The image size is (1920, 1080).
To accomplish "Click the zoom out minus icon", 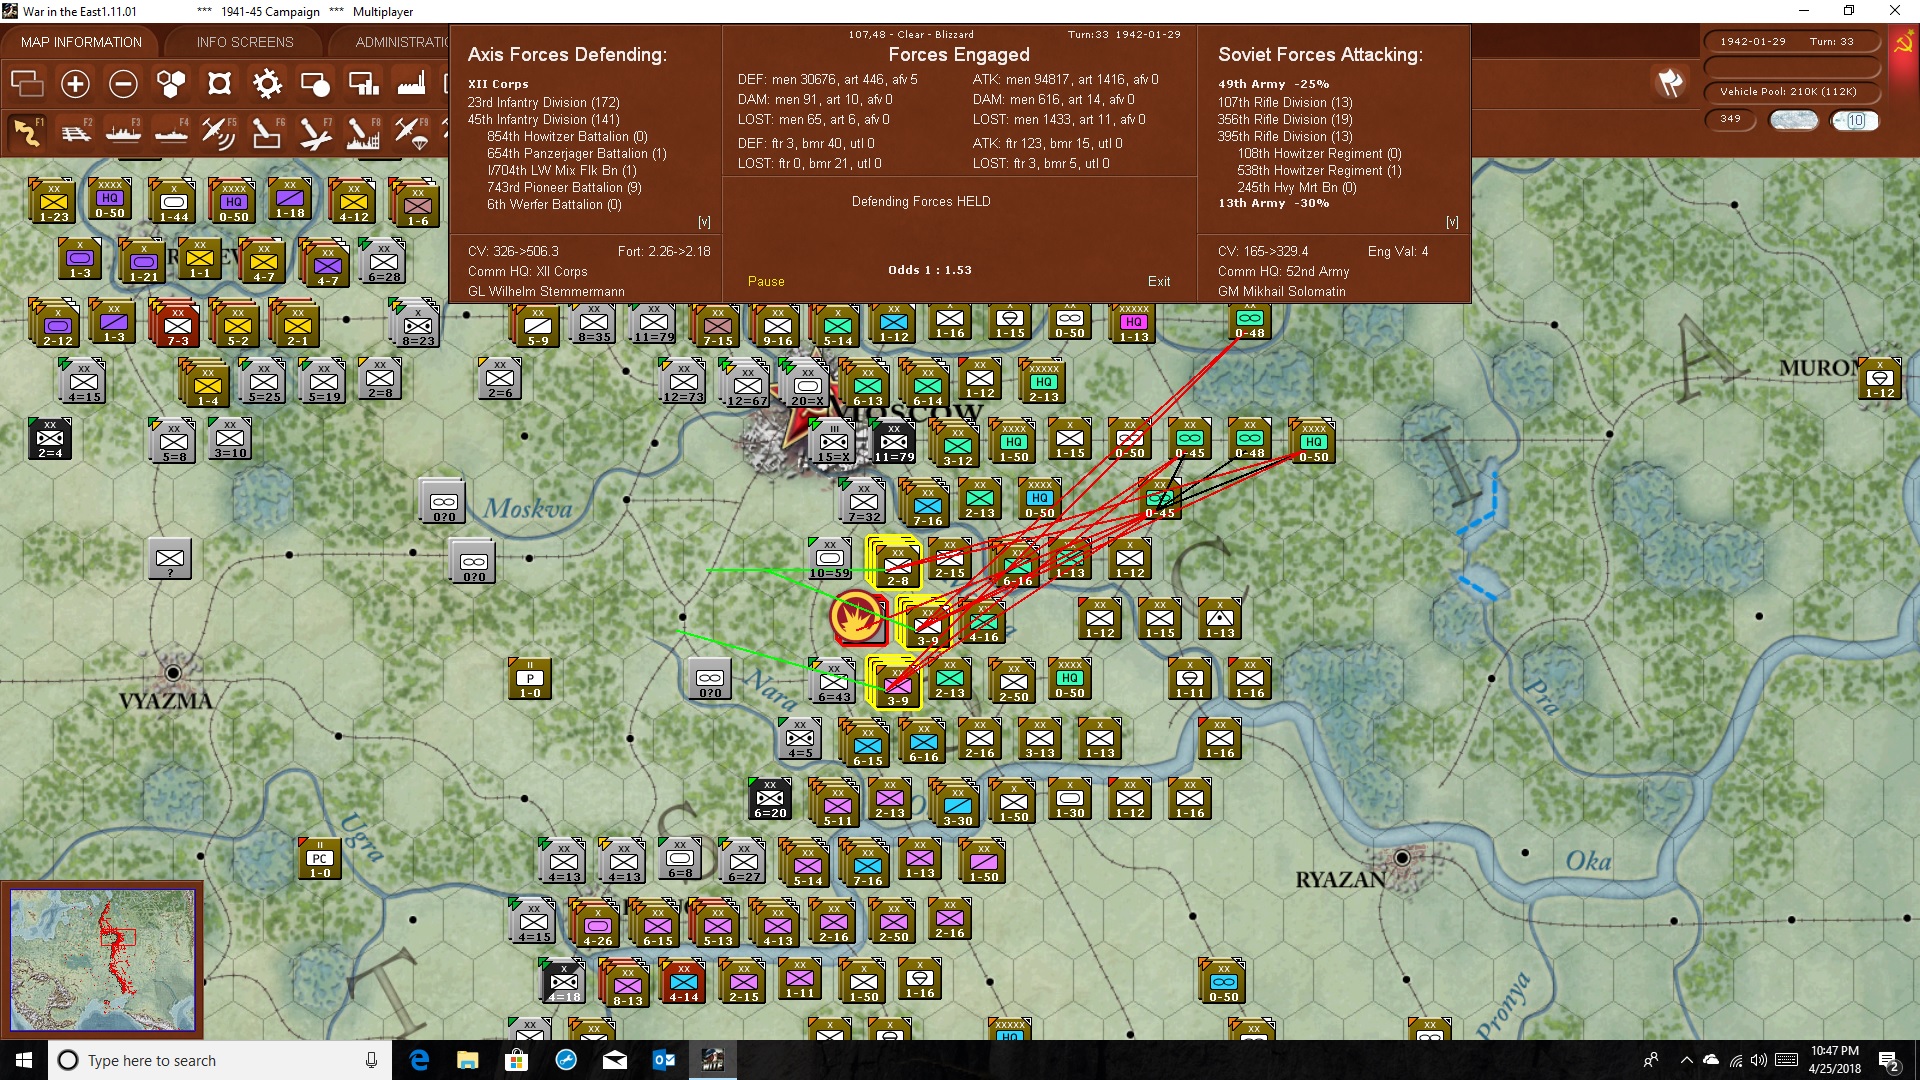I will [x=123, y=84].
